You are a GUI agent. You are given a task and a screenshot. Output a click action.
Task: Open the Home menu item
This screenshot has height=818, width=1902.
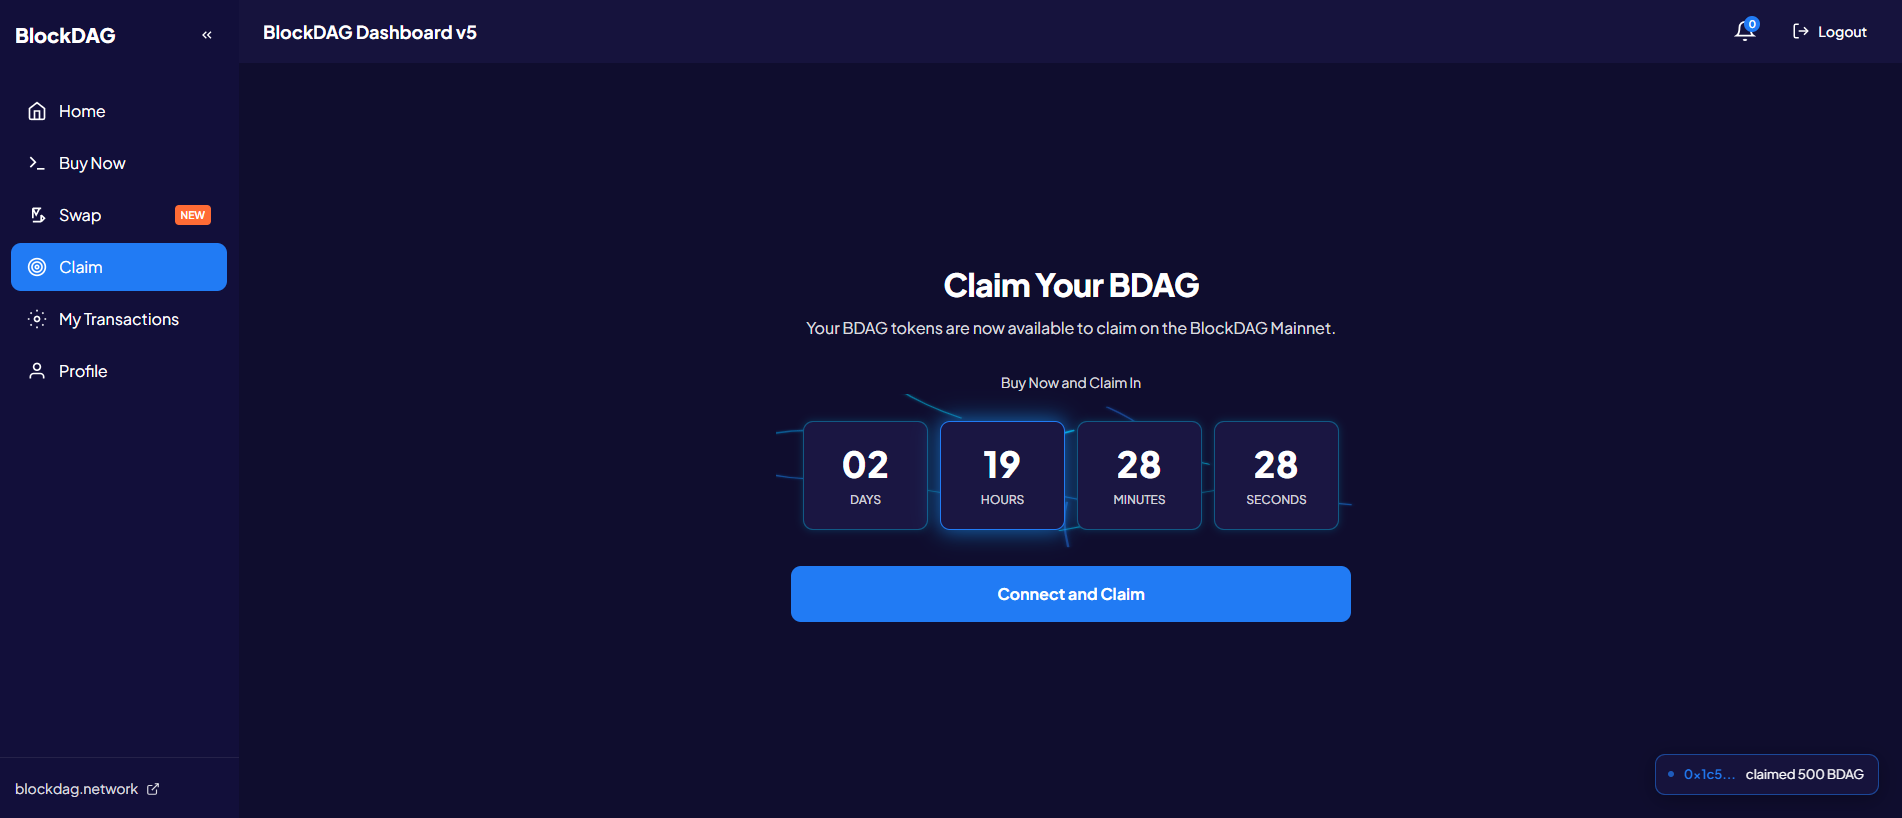tap(119, 111)
